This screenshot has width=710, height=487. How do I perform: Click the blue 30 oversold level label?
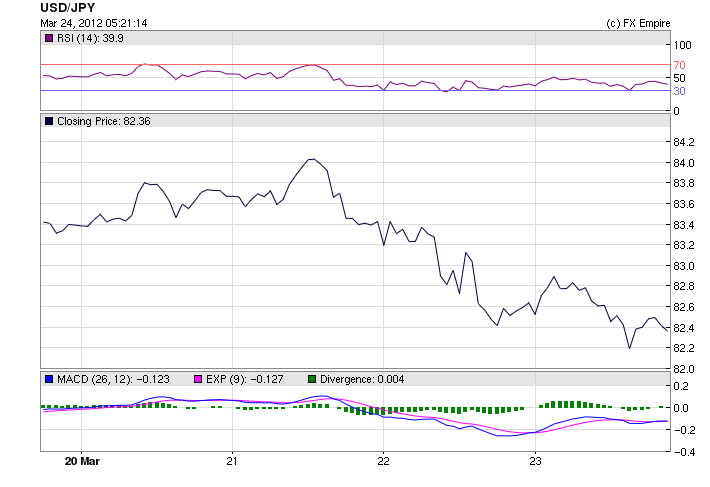pos(678,91)
